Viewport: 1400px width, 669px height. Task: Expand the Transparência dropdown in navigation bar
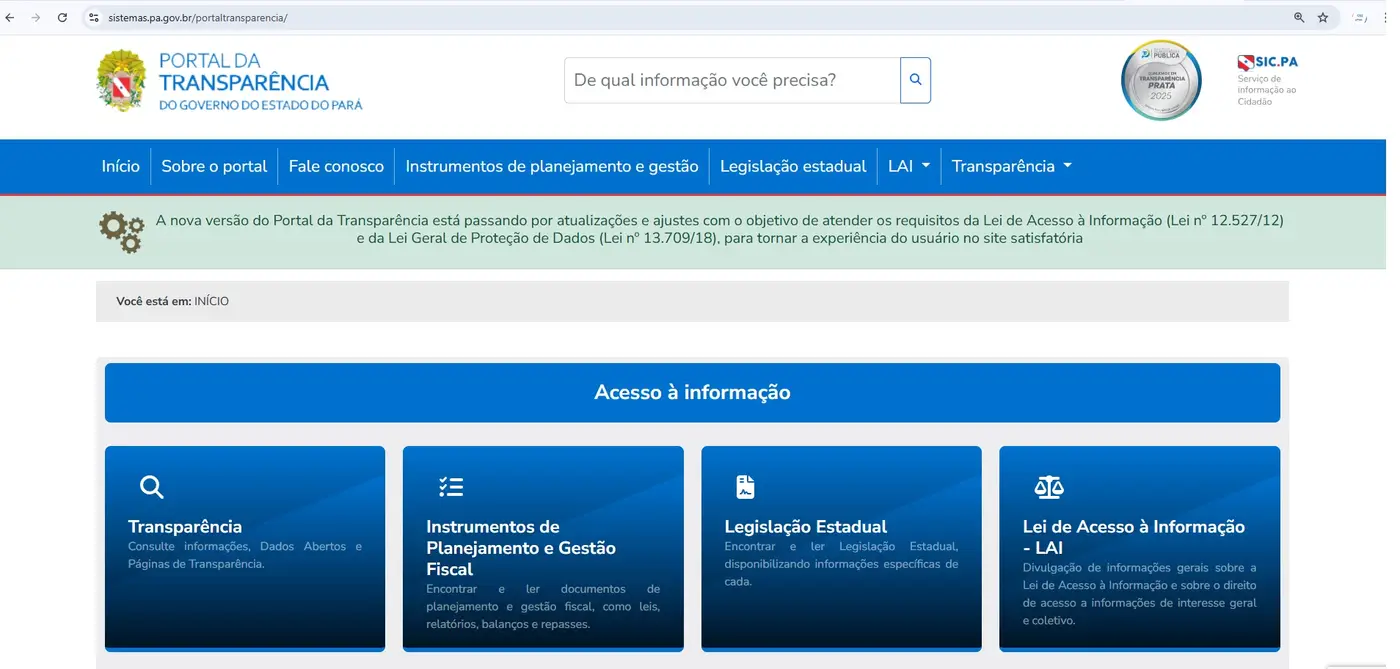coord(1011,166)
